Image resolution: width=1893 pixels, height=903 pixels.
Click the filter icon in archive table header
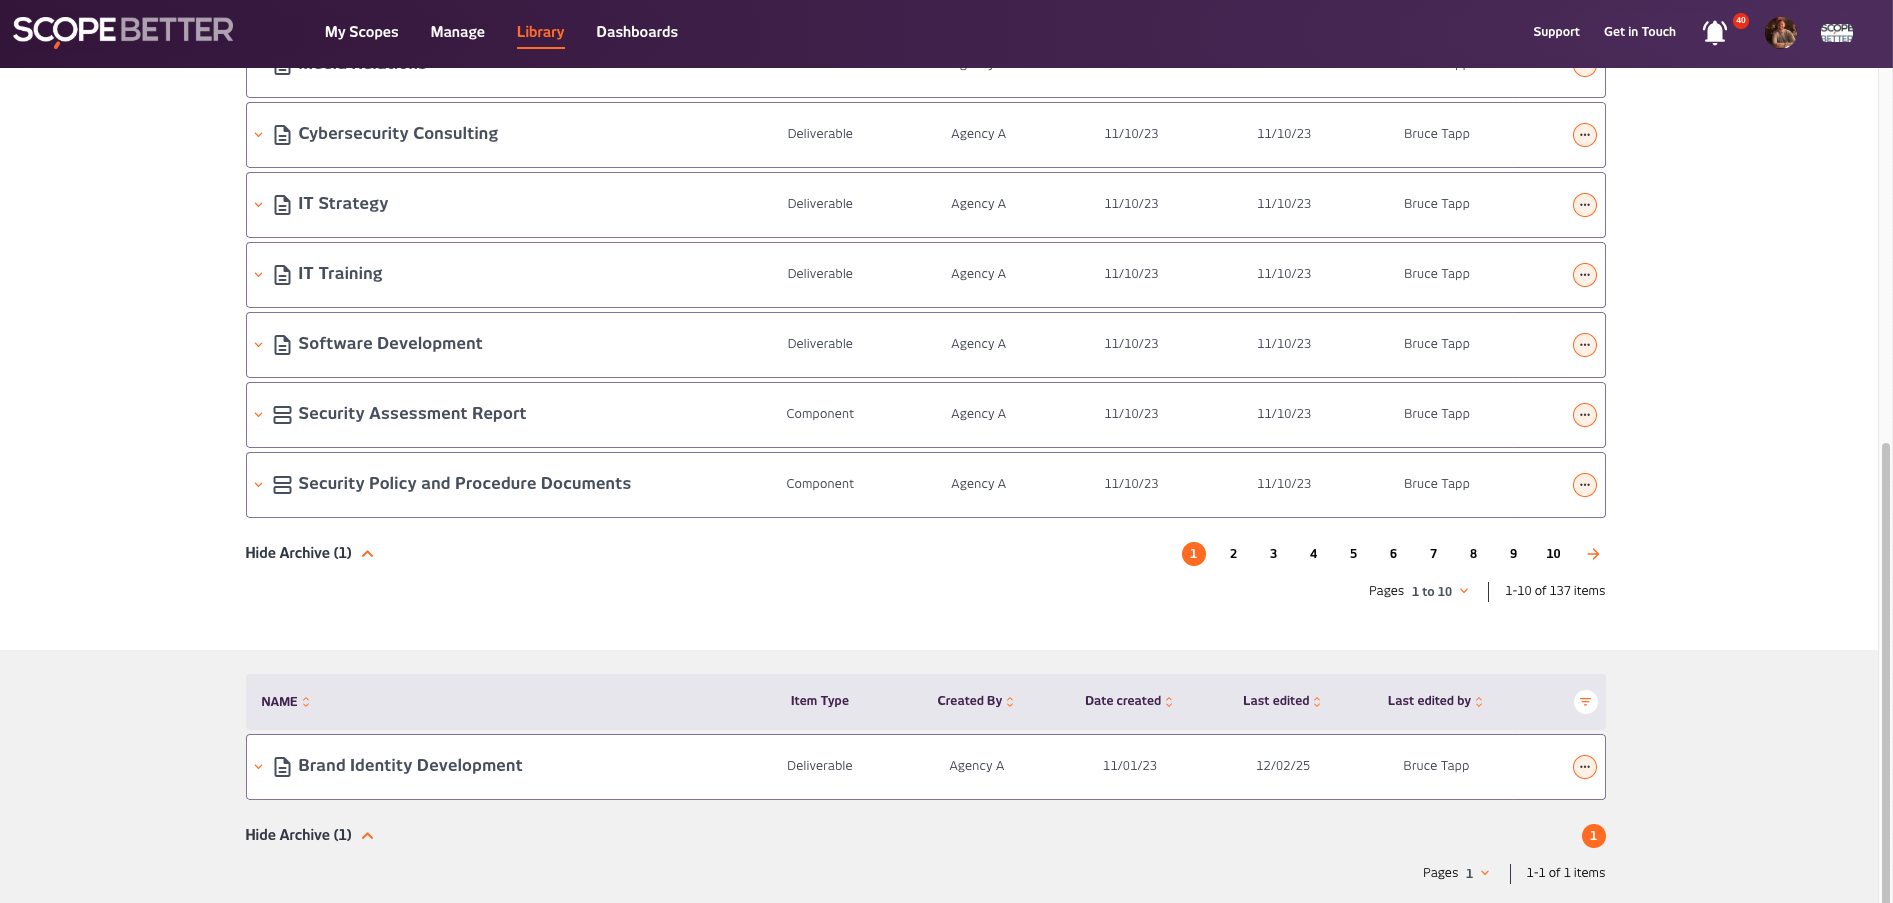(1585, 702)
